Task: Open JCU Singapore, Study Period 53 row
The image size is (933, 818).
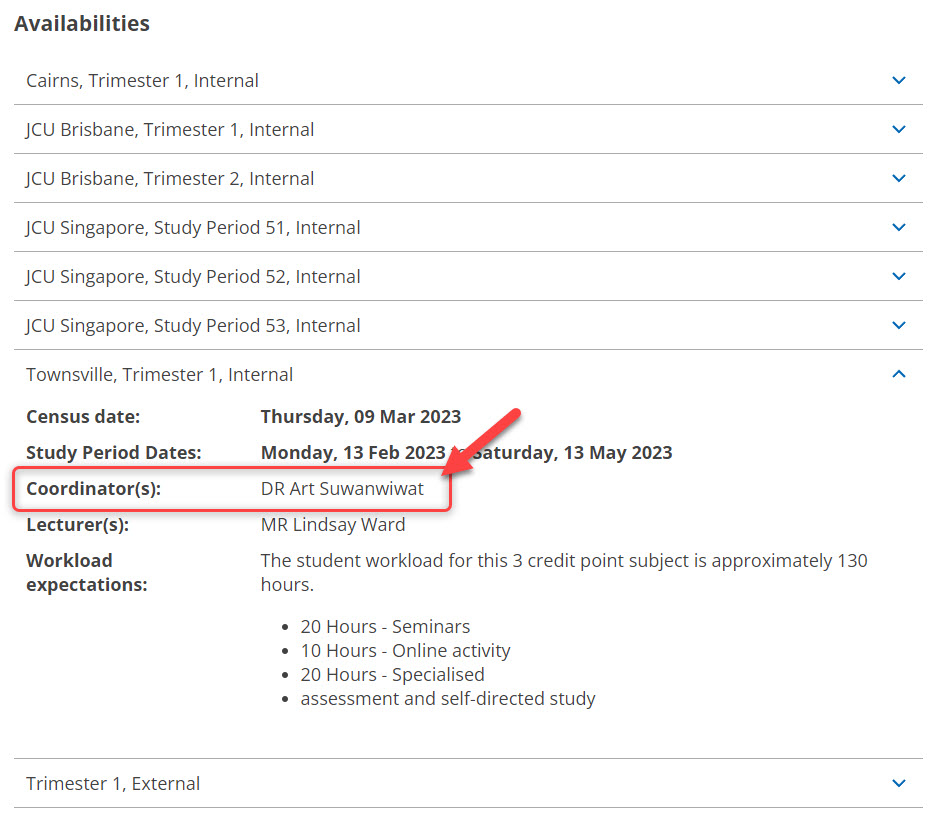Action: point(468,325)
